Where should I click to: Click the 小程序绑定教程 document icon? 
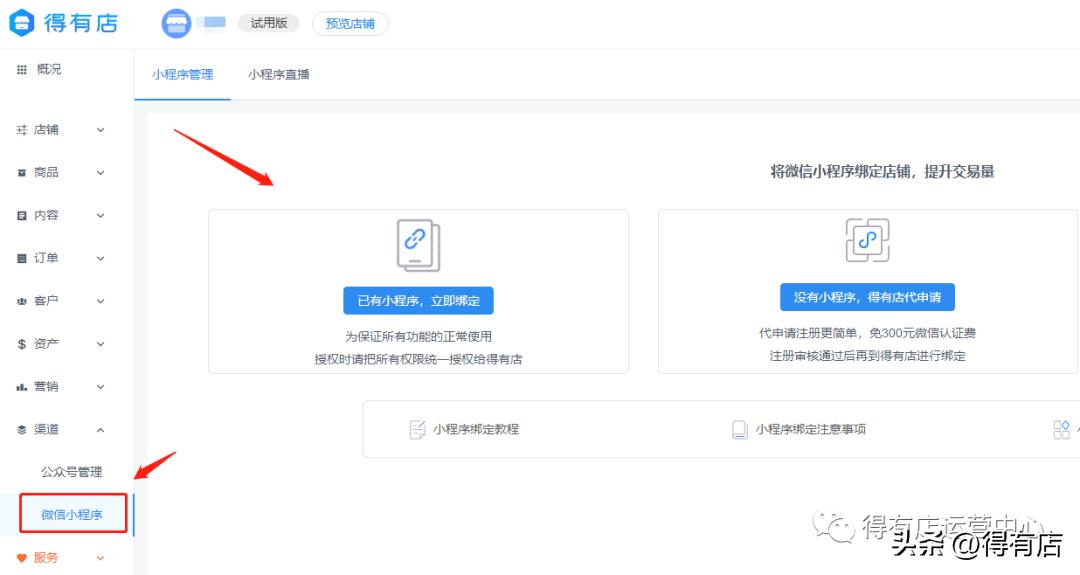(417, 430)
